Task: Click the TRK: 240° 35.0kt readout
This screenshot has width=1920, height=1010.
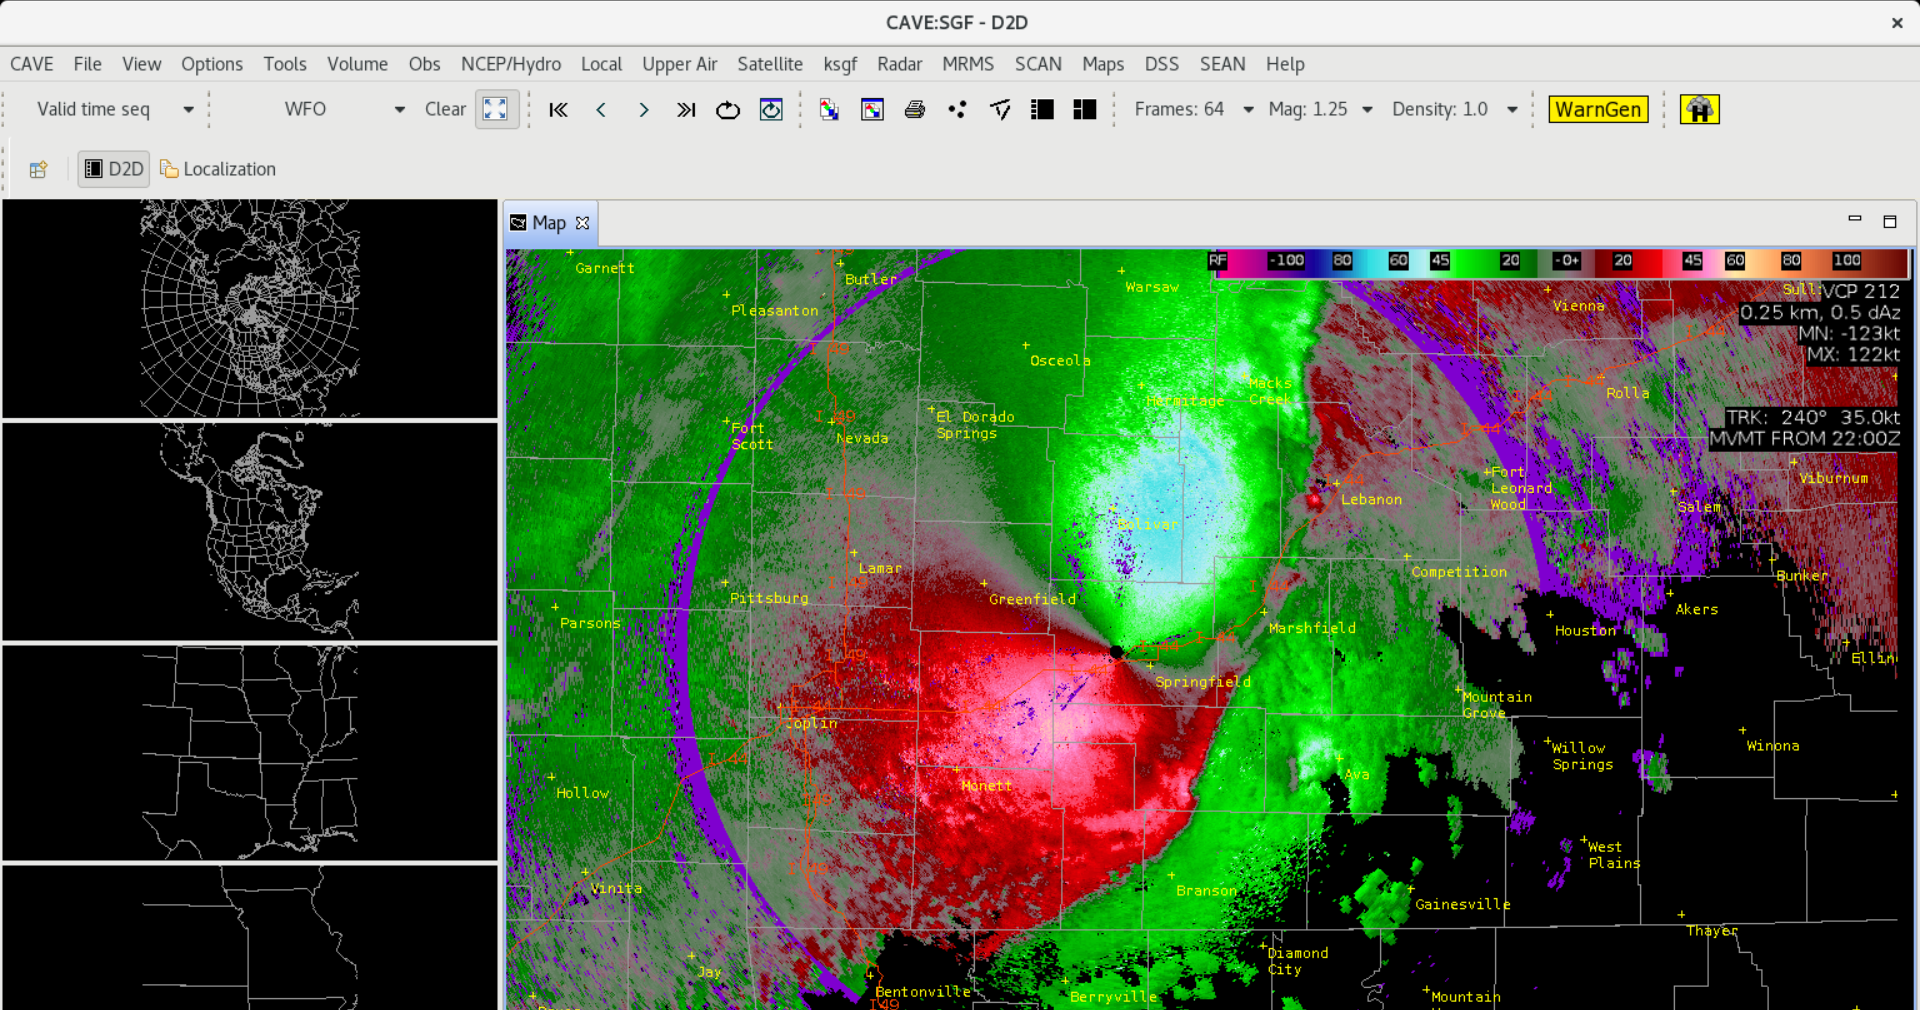Action: coord(1812,418)
